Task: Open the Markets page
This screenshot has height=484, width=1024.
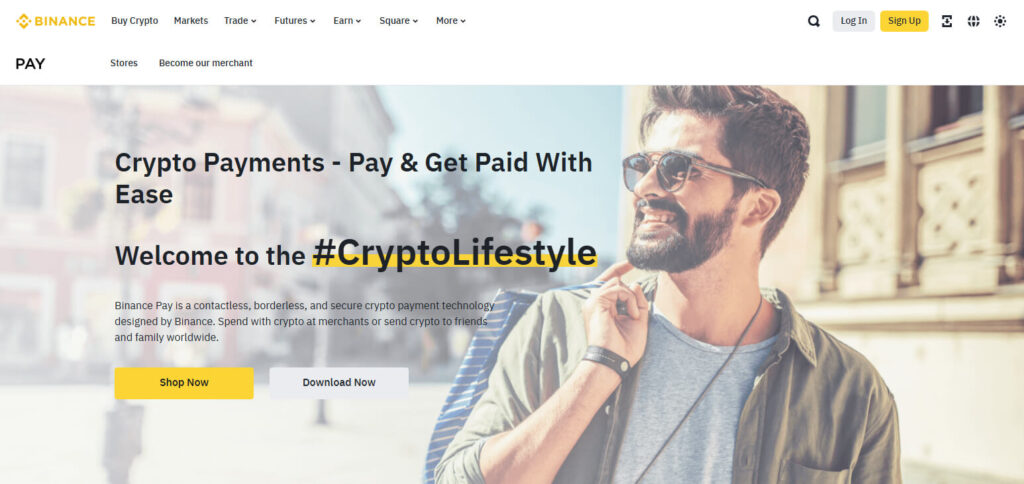Action: tap(191, 21)
